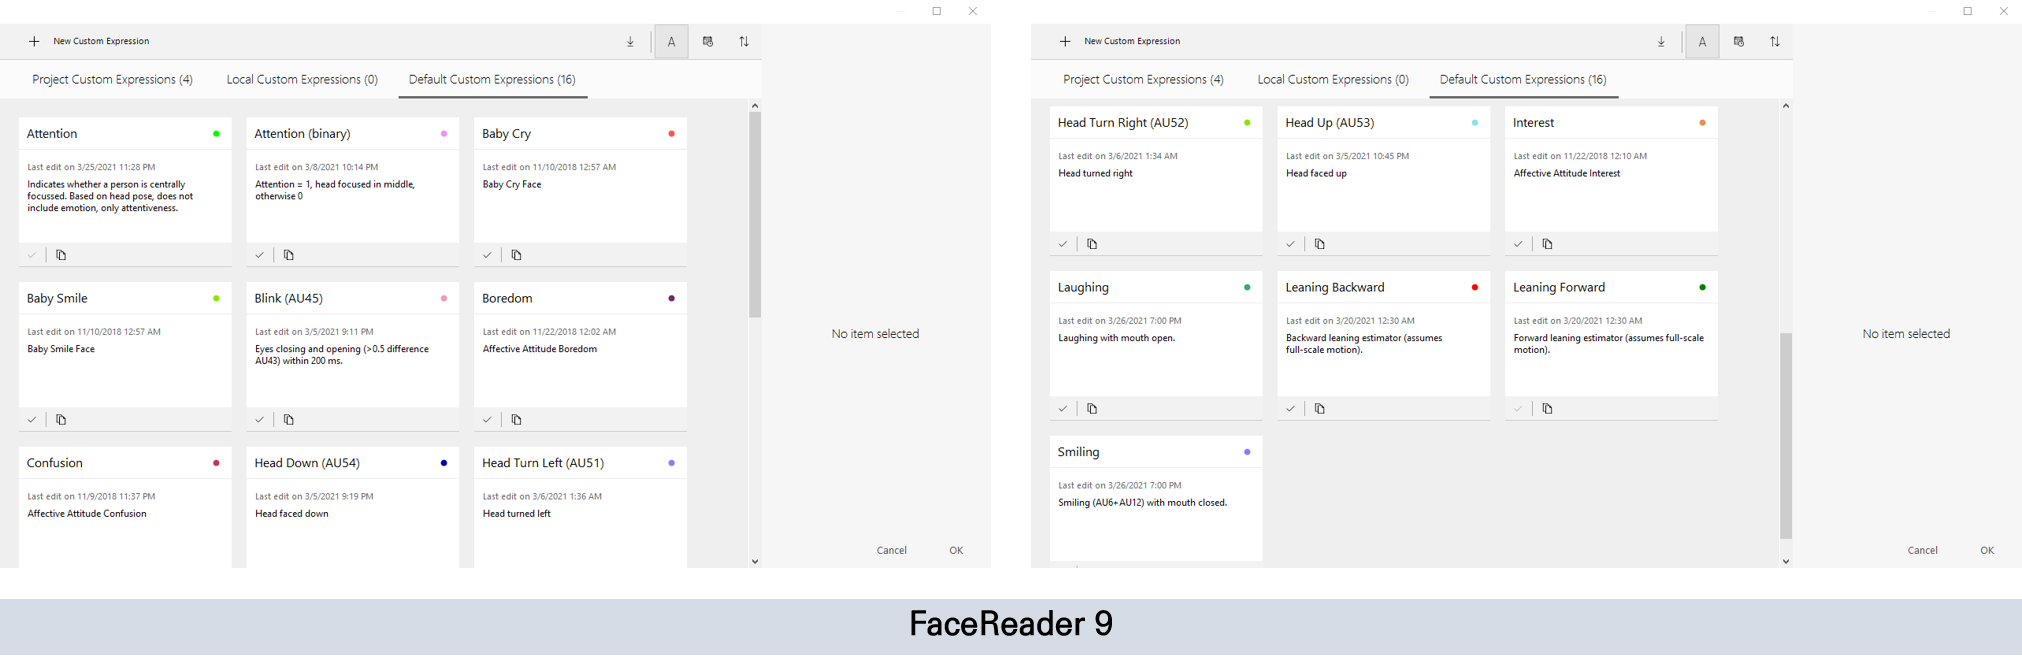Click scrollbar up arrow in right window
The width and height of the screenshot is (2022, 667).
(x=1786, y=105)
